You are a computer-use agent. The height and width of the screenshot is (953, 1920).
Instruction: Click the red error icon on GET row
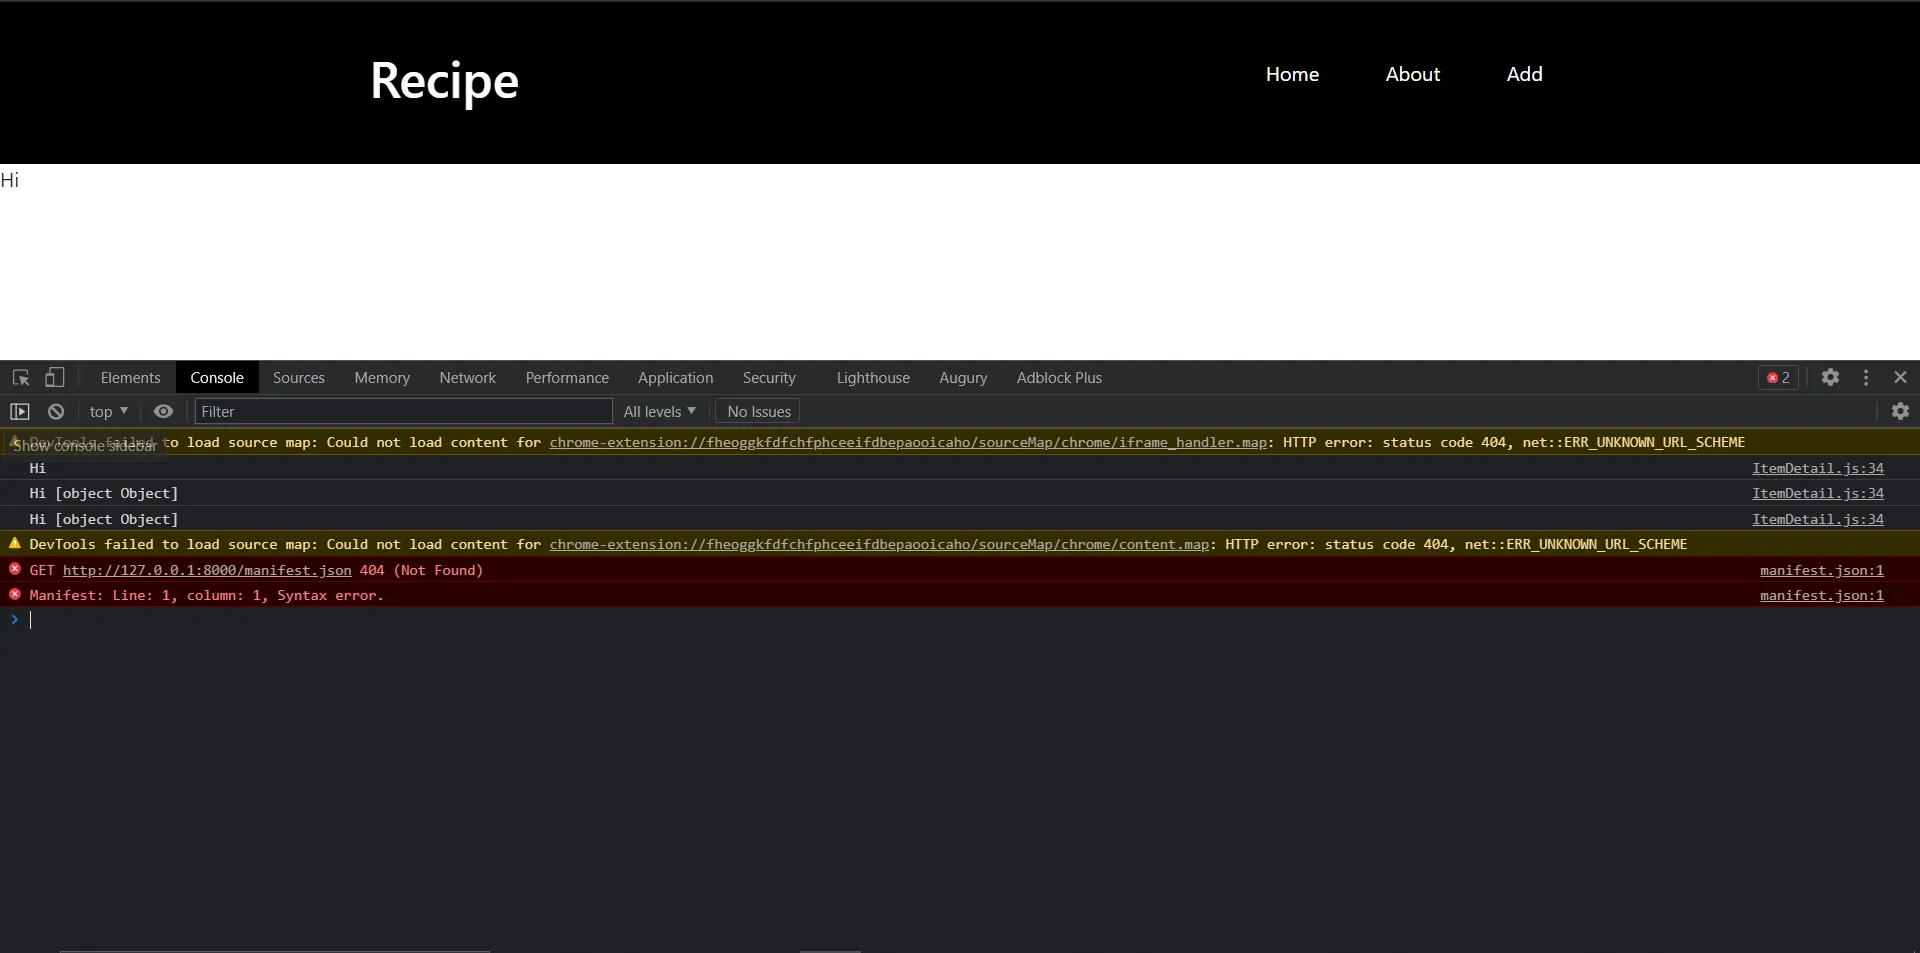15,569
